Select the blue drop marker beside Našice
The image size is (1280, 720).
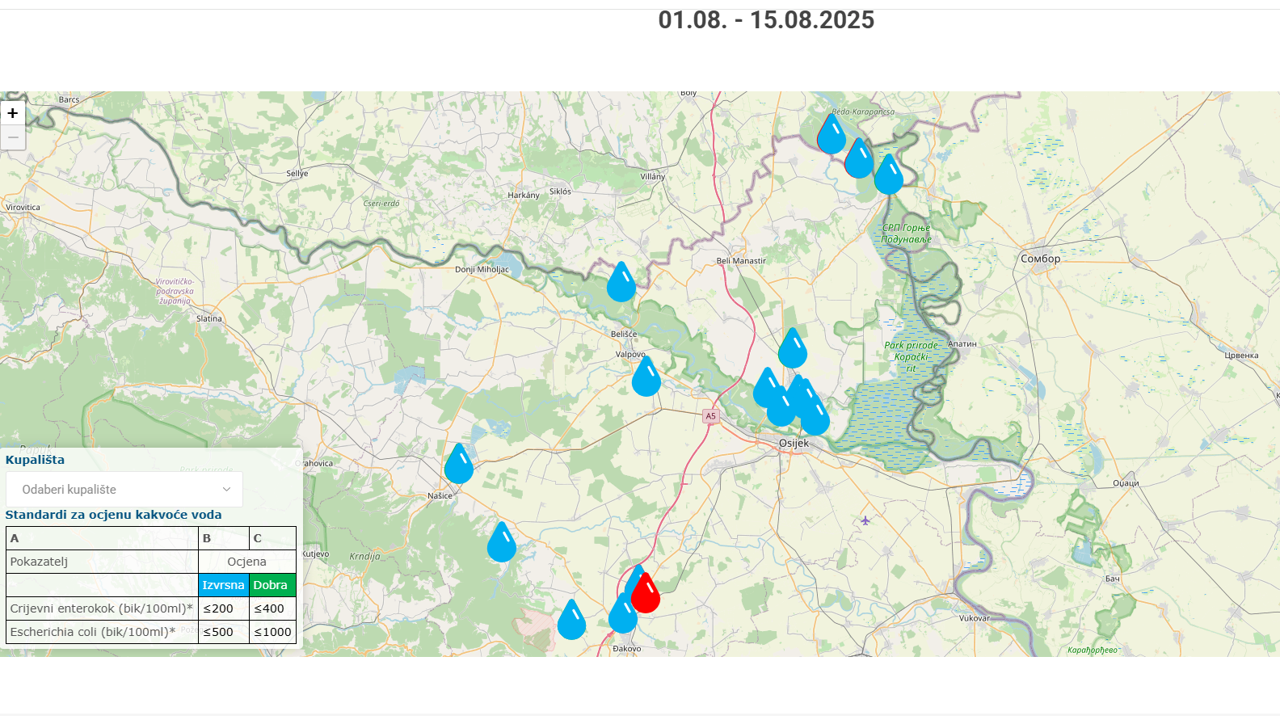pyautogui.click(x=459, y=463)
